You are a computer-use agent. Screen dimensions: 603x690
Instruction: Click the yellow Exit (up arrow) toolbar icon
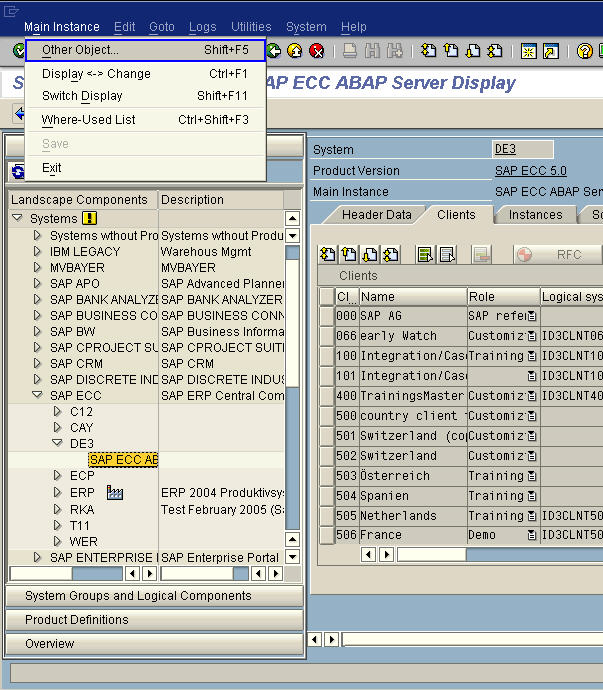[x=295, y=51]
